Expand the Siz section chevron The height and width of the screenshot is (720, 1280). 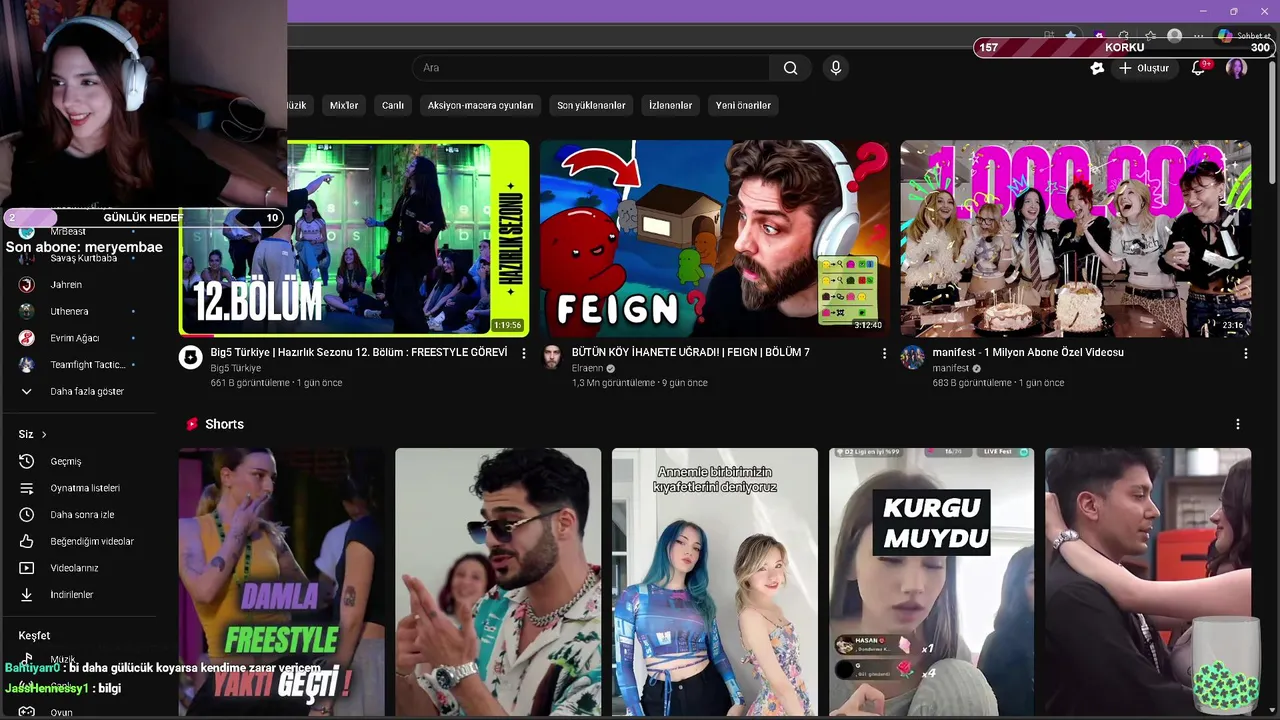tap(44, 434)
